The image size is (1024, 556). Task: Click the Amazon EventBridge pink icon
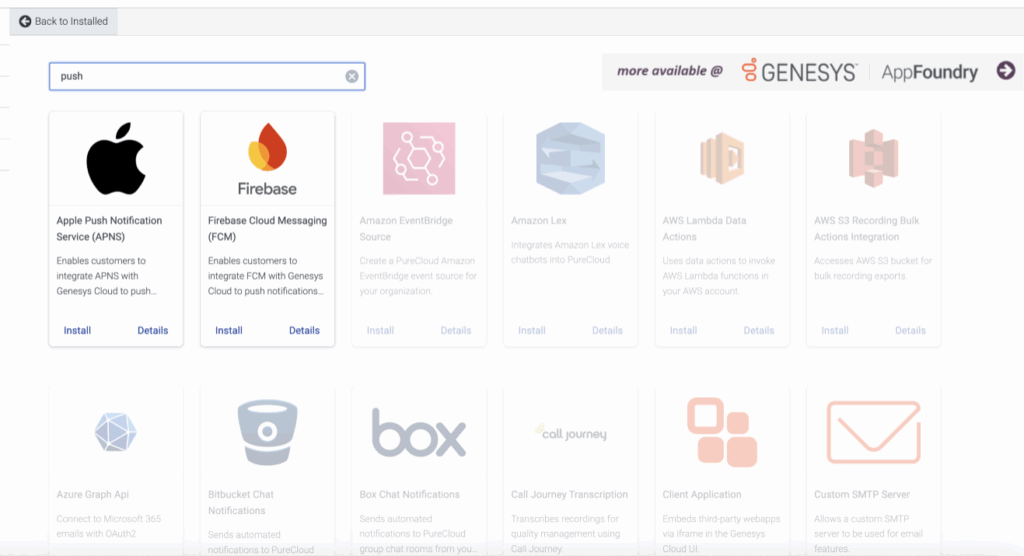pos(419,158)
